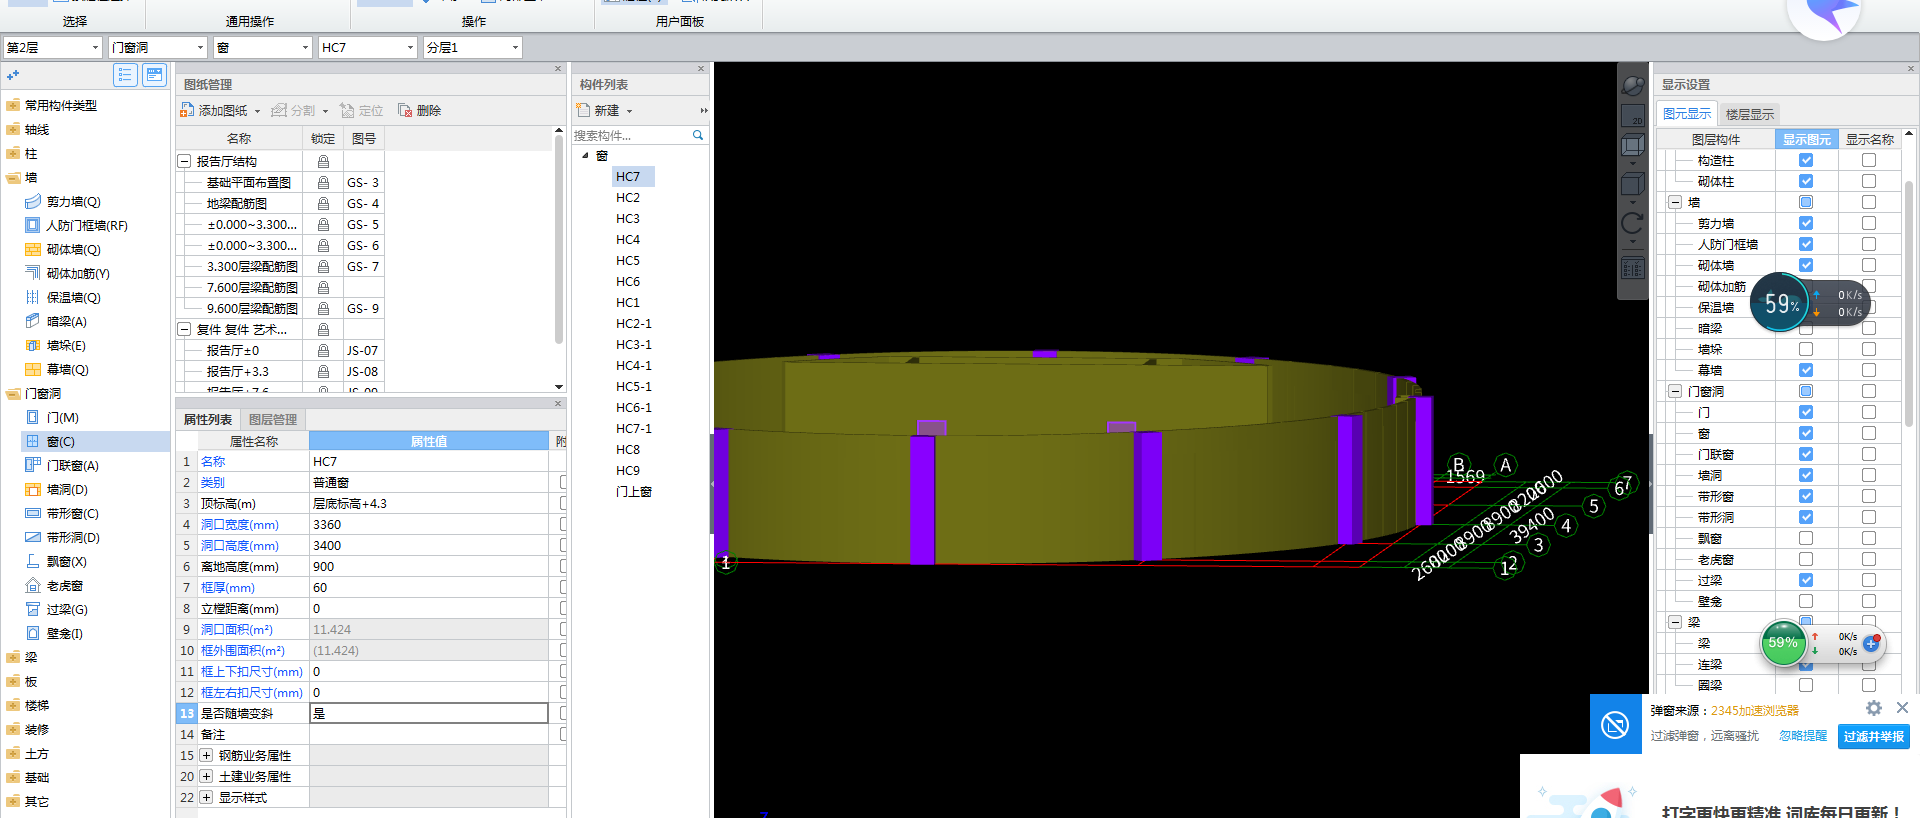The width and height of the screenshot is (1920, 818).
Task: Uncheck 显示图元 for 构造柱
Action: pos(1806,160)
